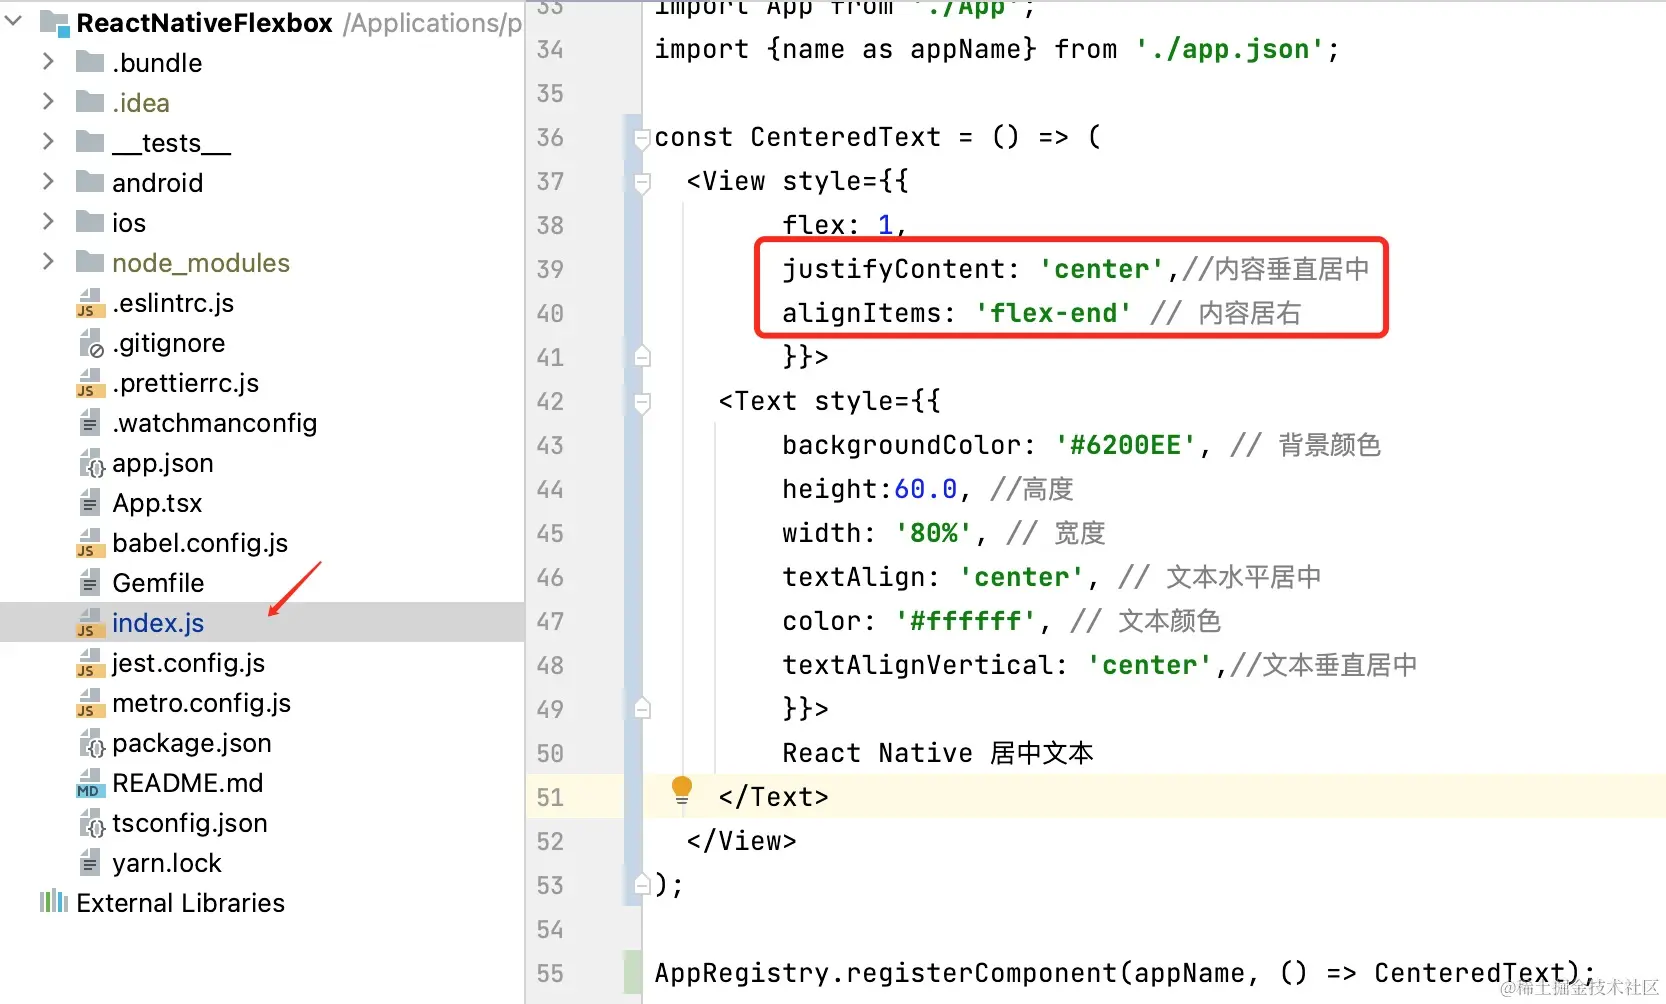Viewport: 1666px width, 1004px height.
Task: Open package.json from project tree
Action: pyautogui.click(x=192, y=743)
